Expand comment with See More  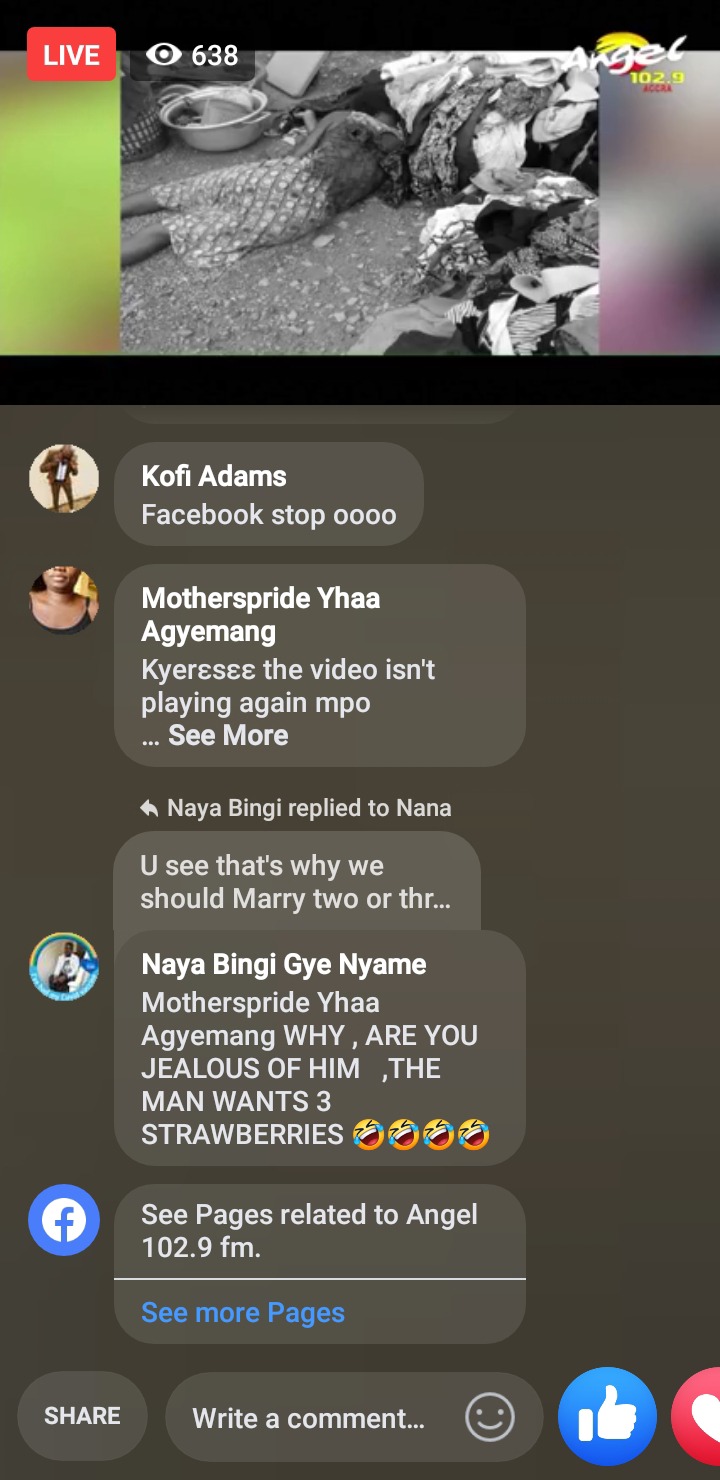pyautogui.click(x=228, y=735)
